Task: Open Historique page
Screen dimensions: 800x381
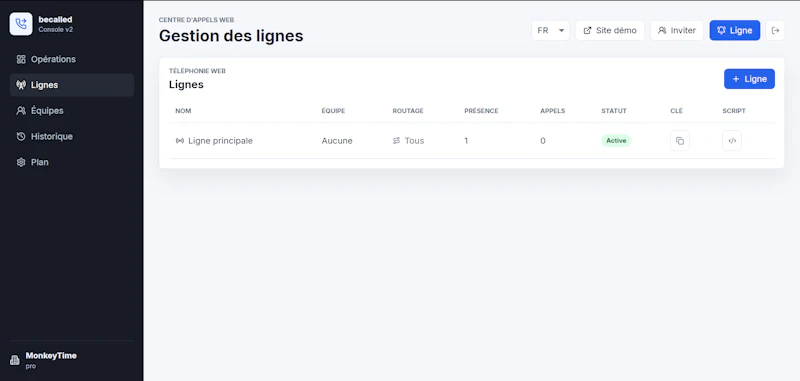Action: click(72, 137)
